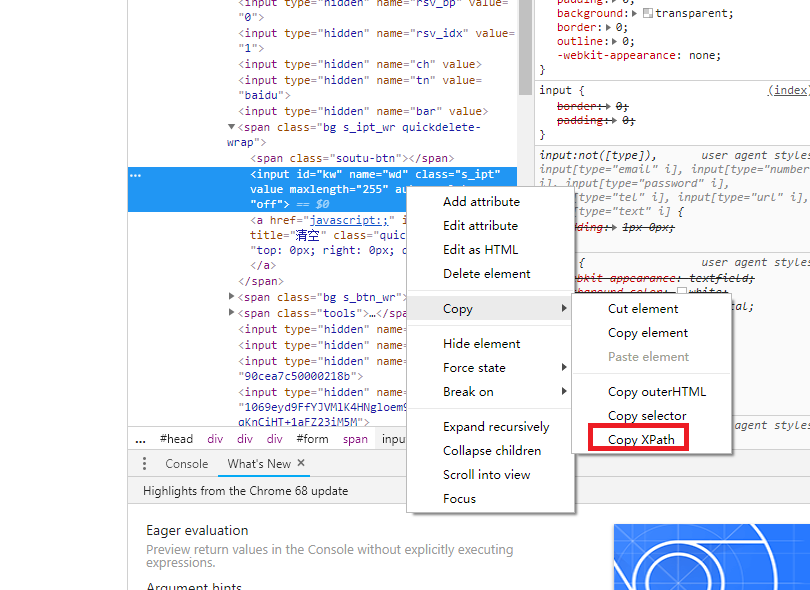Image resolution: width=810 pixels, height=590 pixels.
Task: Expand the background CSS property triangle
Action: [x=634, y=13]
